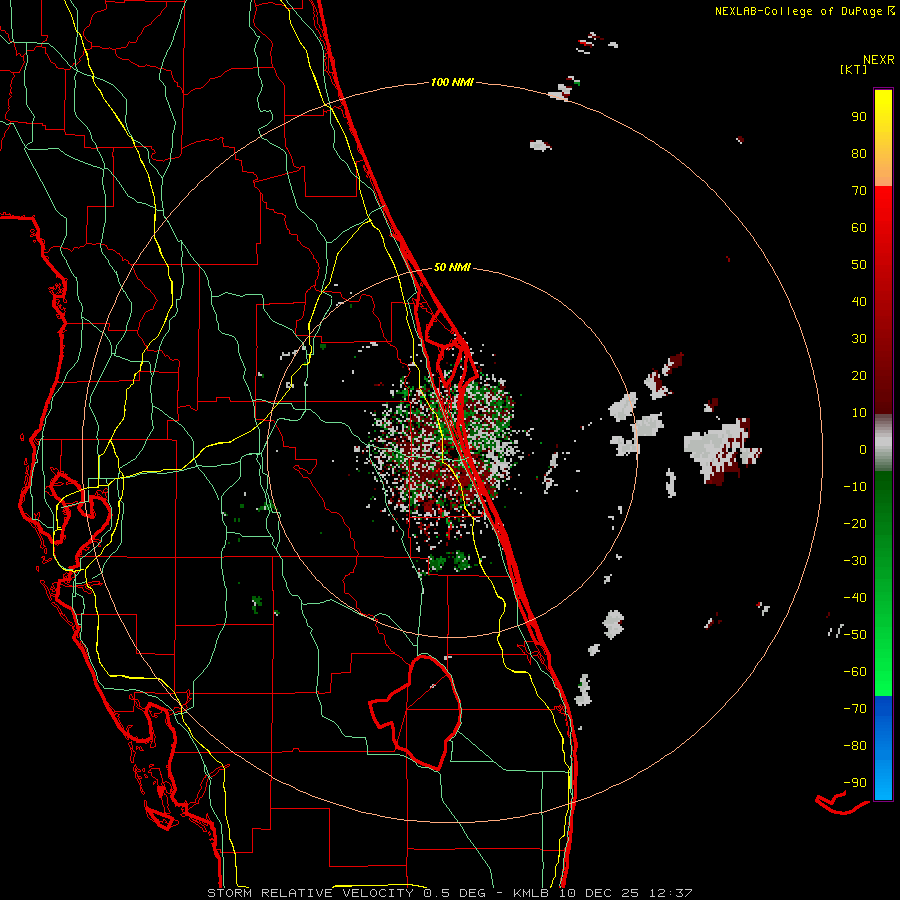Click the 0 value on velocity scale

863,449
